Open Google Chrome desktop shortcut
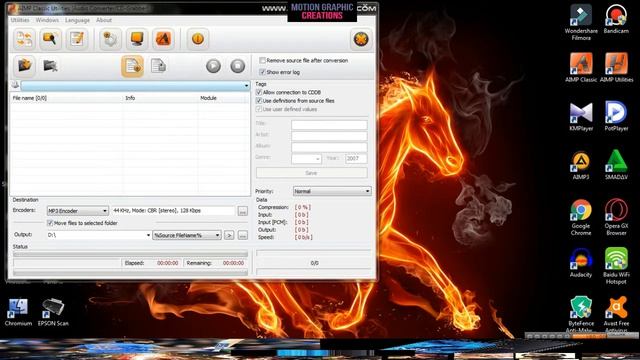The height and width of the screenshot is (360, 640). 581,217
